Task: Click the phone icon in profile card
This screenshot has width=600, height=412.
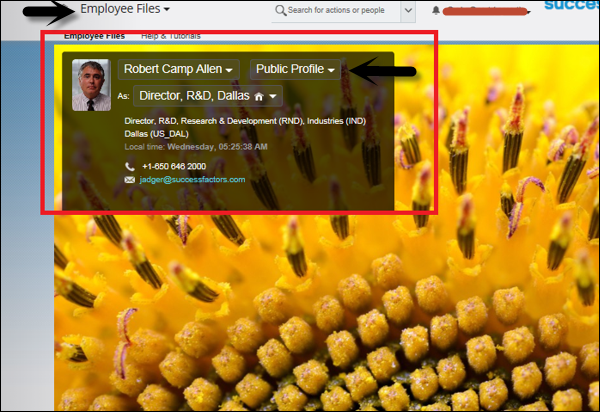Action: pos(129,166)
